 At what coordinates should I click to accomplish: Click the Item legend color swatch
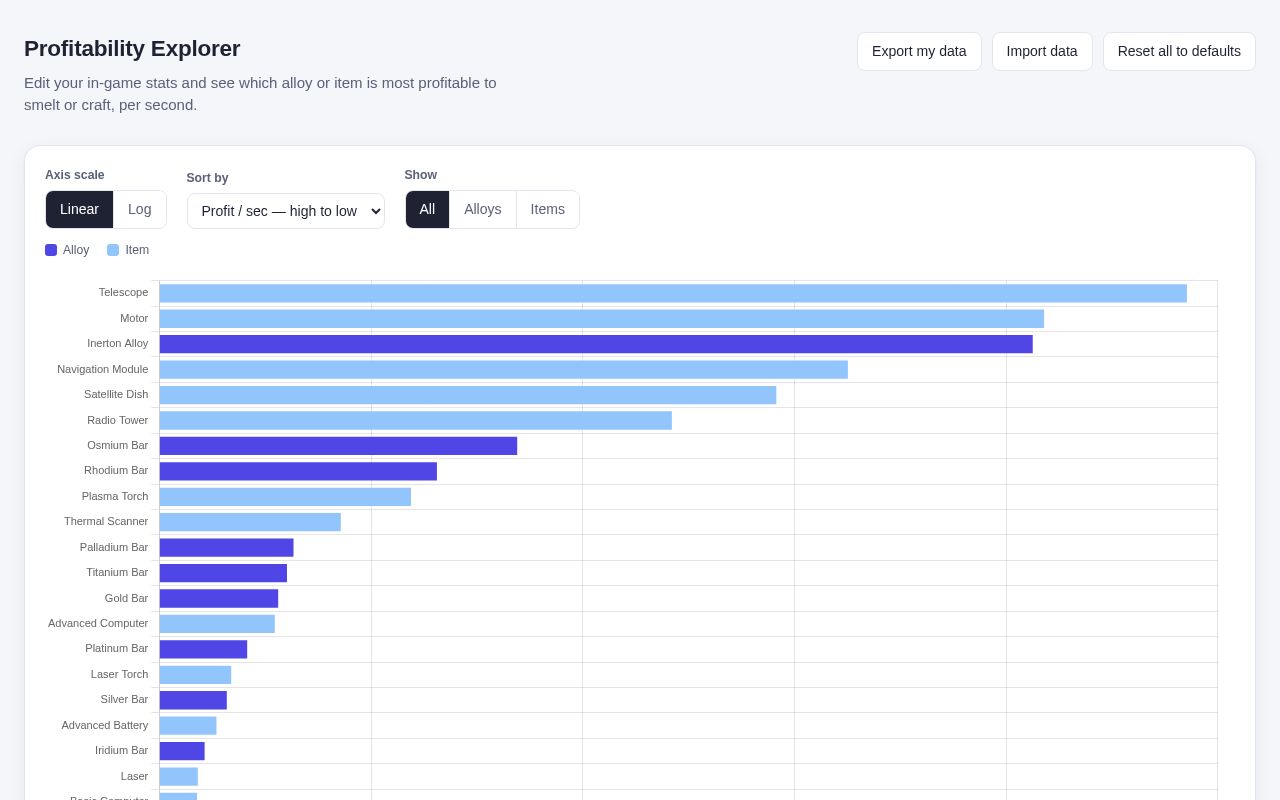(x=113, y=250)
